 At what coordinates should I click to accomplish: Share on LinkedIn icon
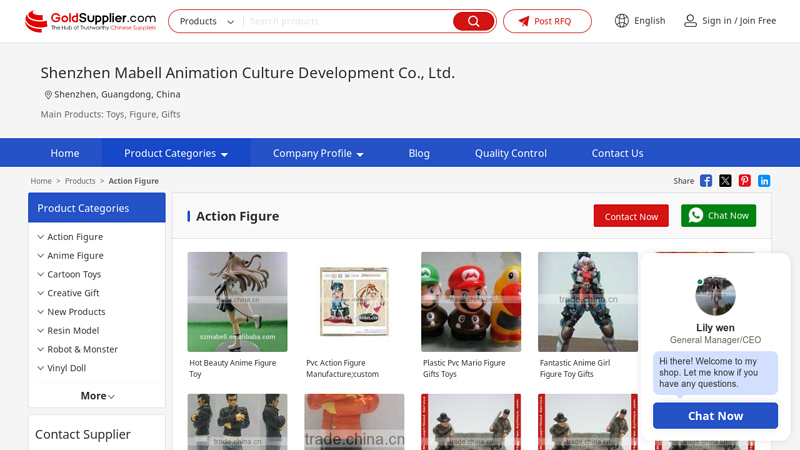[x=764, y=181]
